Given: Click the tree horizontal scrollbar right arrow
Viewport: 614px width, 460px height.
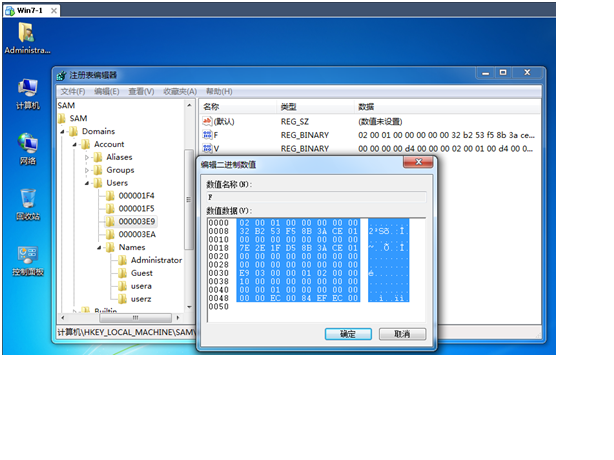Looking at the screenshot, I should point(178,317).
